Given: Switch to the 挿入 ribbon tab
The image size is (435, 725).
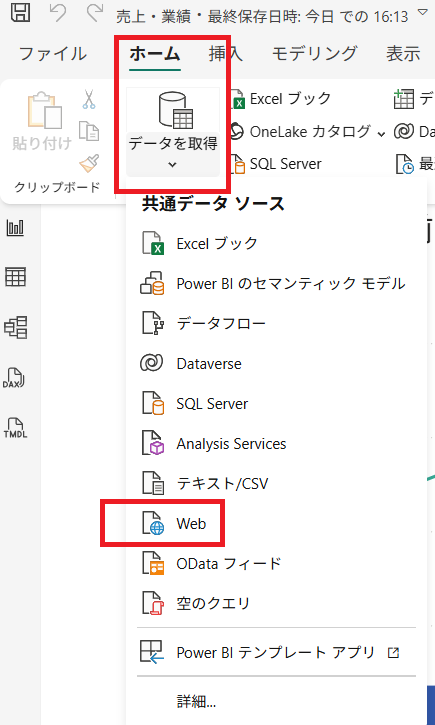Looking at the screenshot, I should click(226, 54).
